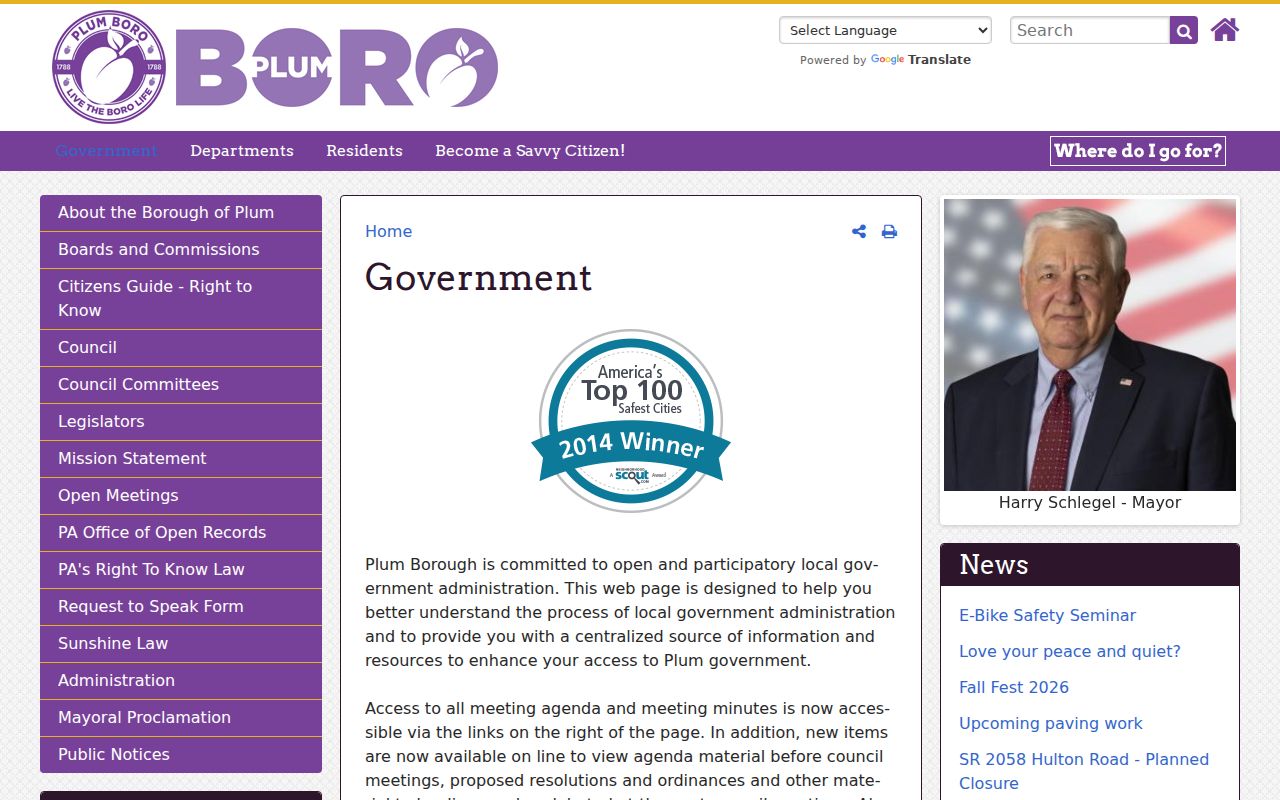Image resolution: width=1280 pixels, height=800 pixels.
Task: Open the Request to Speak Form
Action: point(181,607)
